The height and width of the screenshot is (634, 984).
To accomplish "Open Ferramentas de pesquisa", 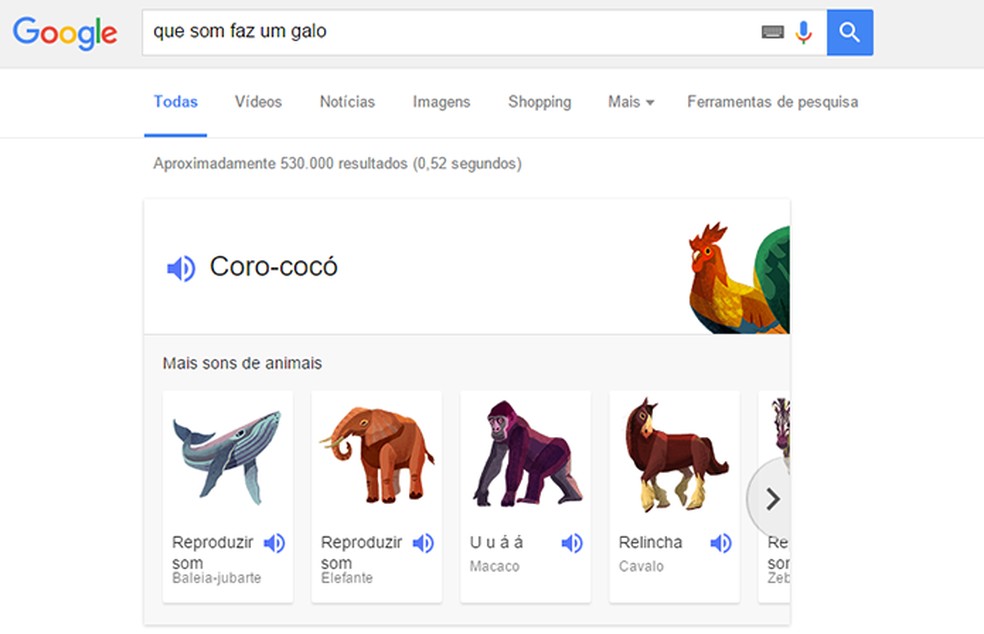I will pyautogui.click(x=771, y=102).
